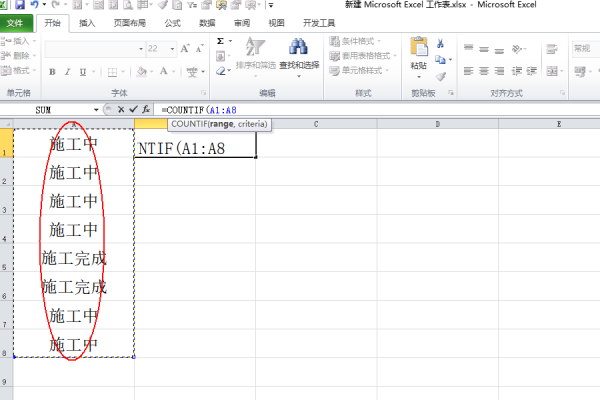
Task: Toggle Italic formatting button
Action: 67,71
